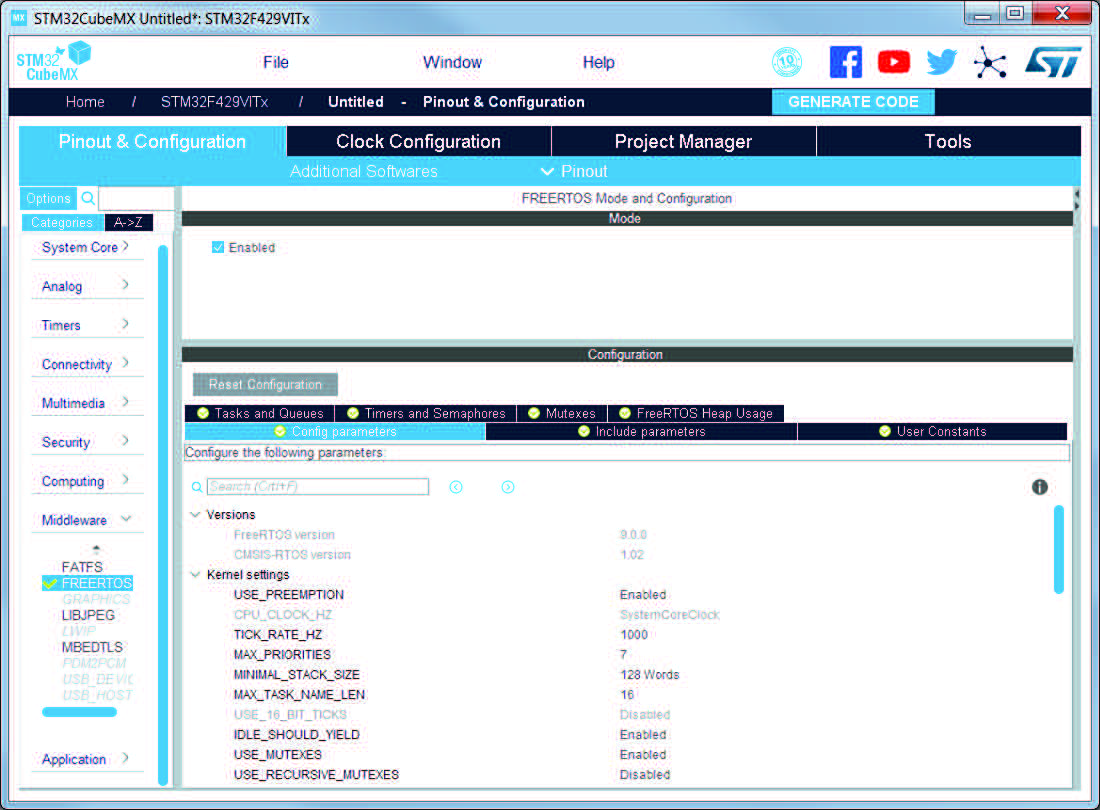Click the TICK_RATE_HZ value 1000
Screen dimensions: 1100x810
tap(633, 635)
